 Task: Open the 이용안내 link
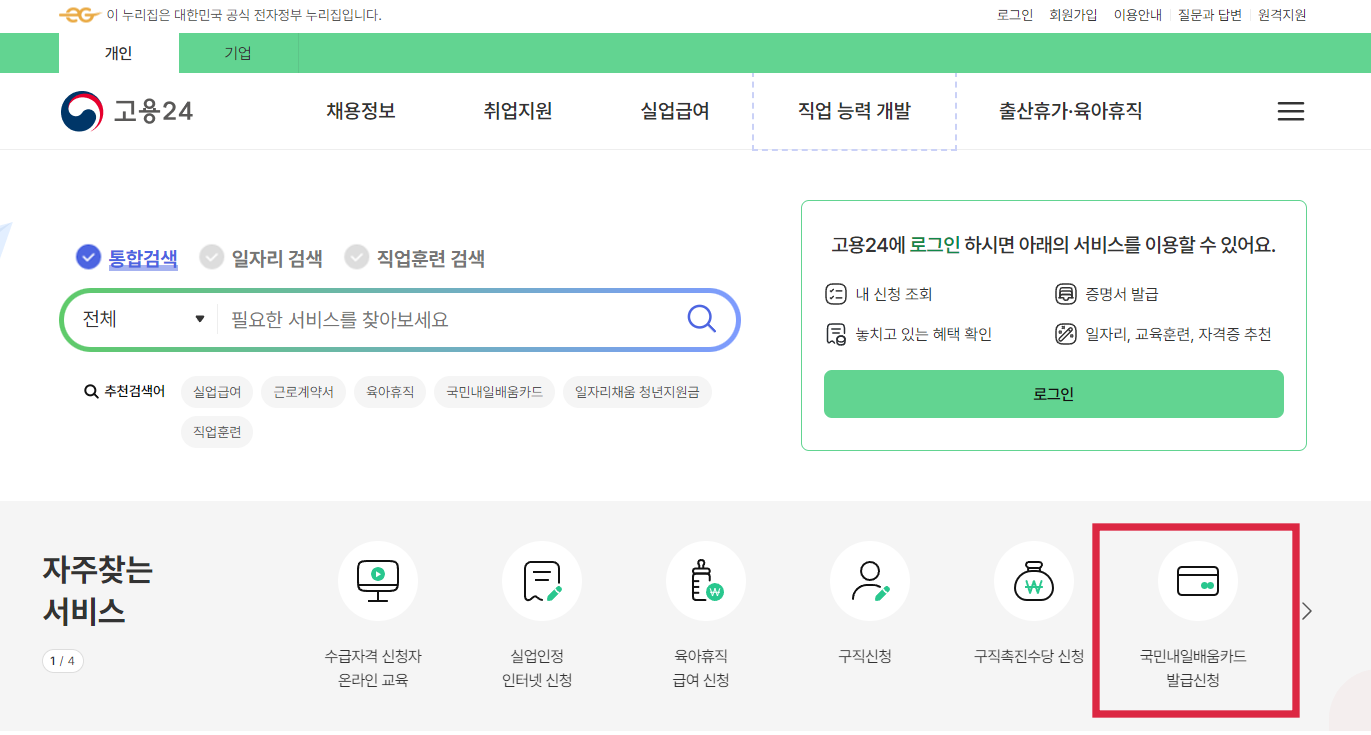[x=1137, y=15]
